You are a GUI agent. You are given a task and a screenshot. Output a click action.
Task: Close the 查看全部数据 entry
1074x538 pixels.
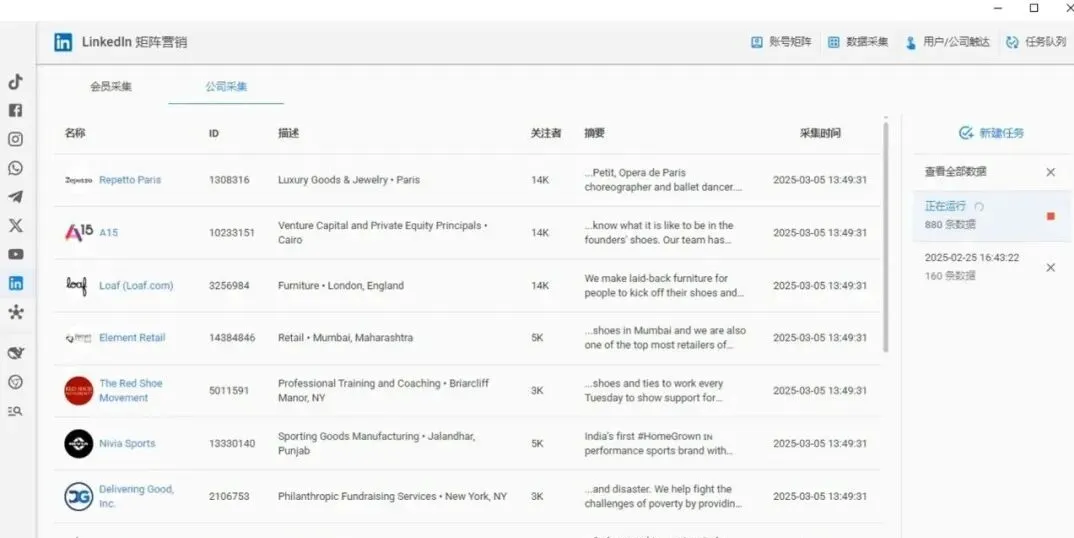(1051, 172)
